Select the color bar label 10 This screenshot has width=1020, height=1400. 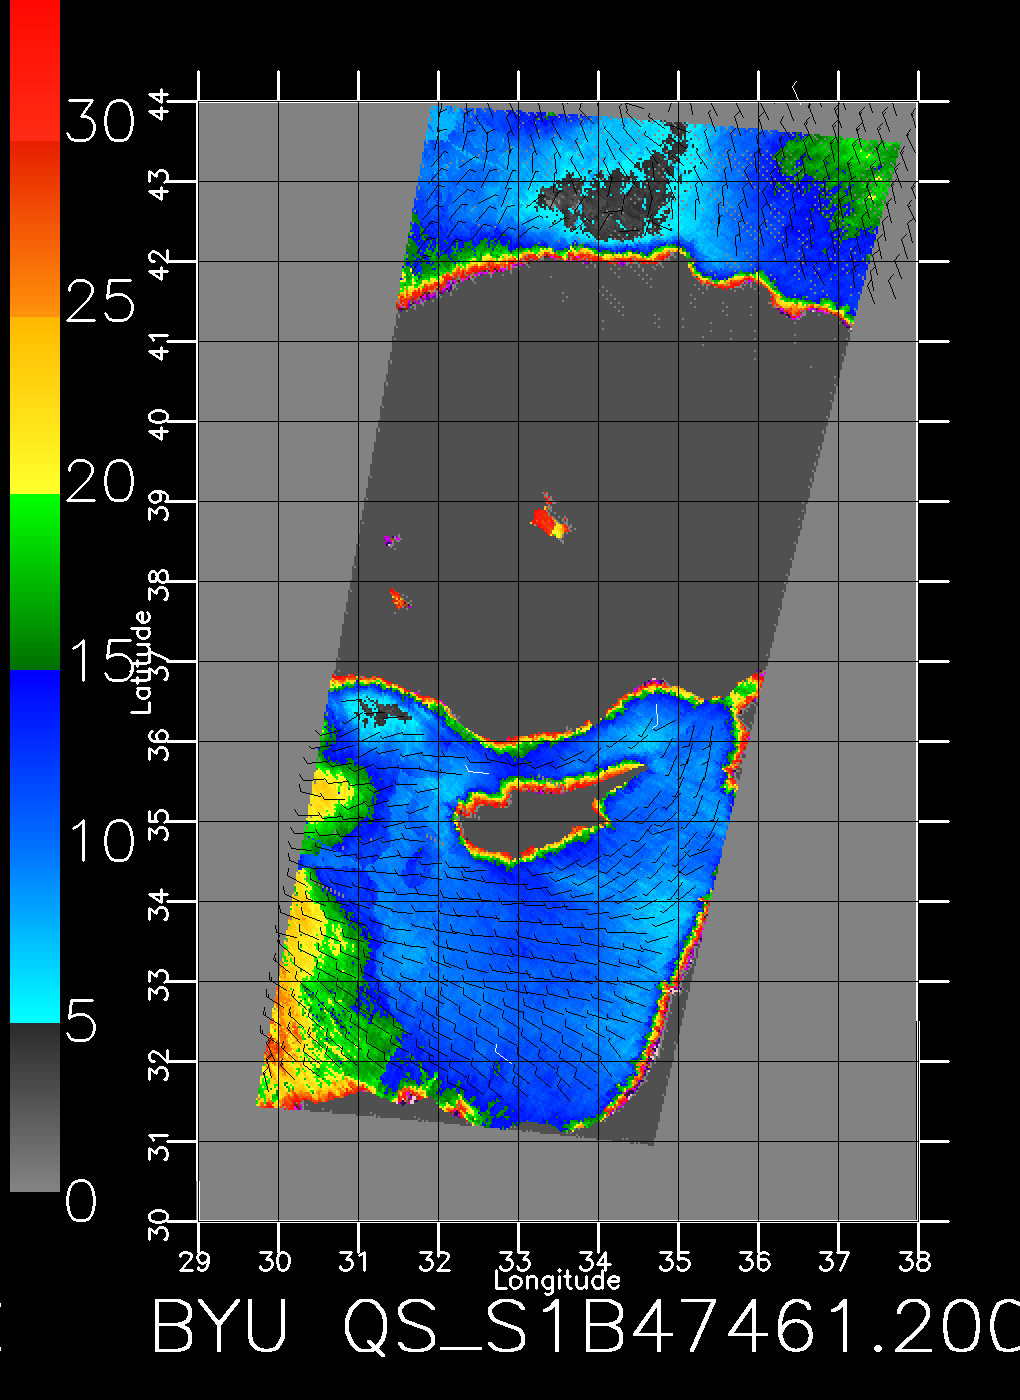100,840
